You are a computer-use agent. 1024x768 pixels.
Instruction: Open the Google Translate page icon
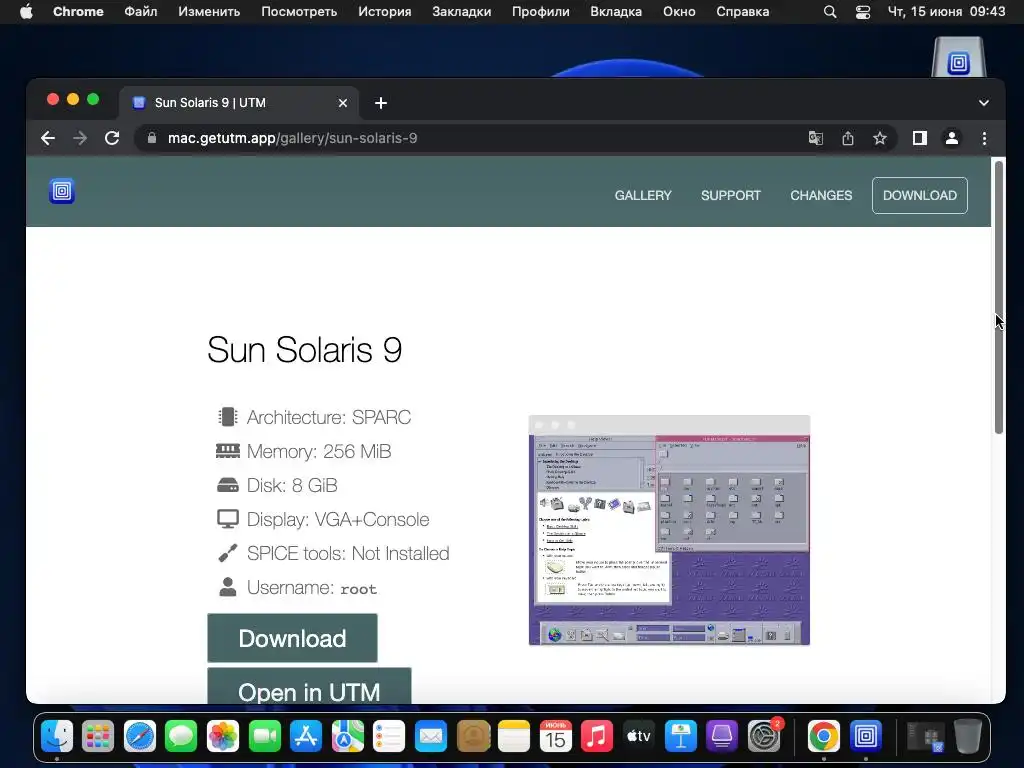(816, 138)
